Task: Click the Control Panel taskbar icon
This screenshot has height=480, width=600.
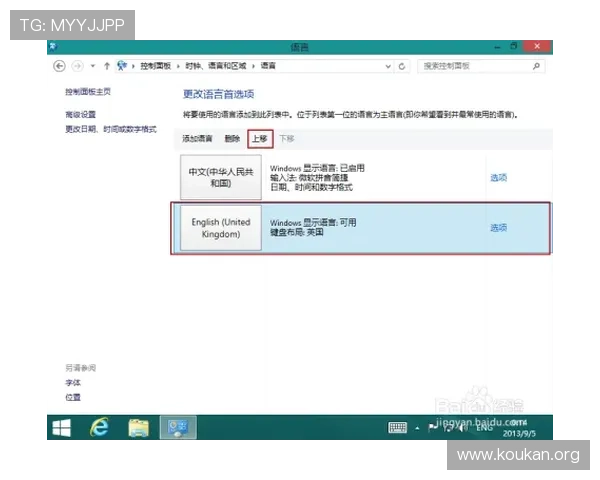Action: (x=178, y=428)
